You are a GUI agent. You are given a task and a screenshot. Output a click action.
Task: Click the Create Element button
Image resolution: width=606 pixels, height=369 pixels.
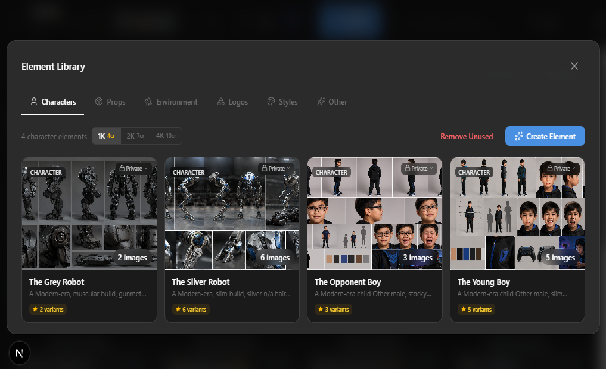click(545, 136)
